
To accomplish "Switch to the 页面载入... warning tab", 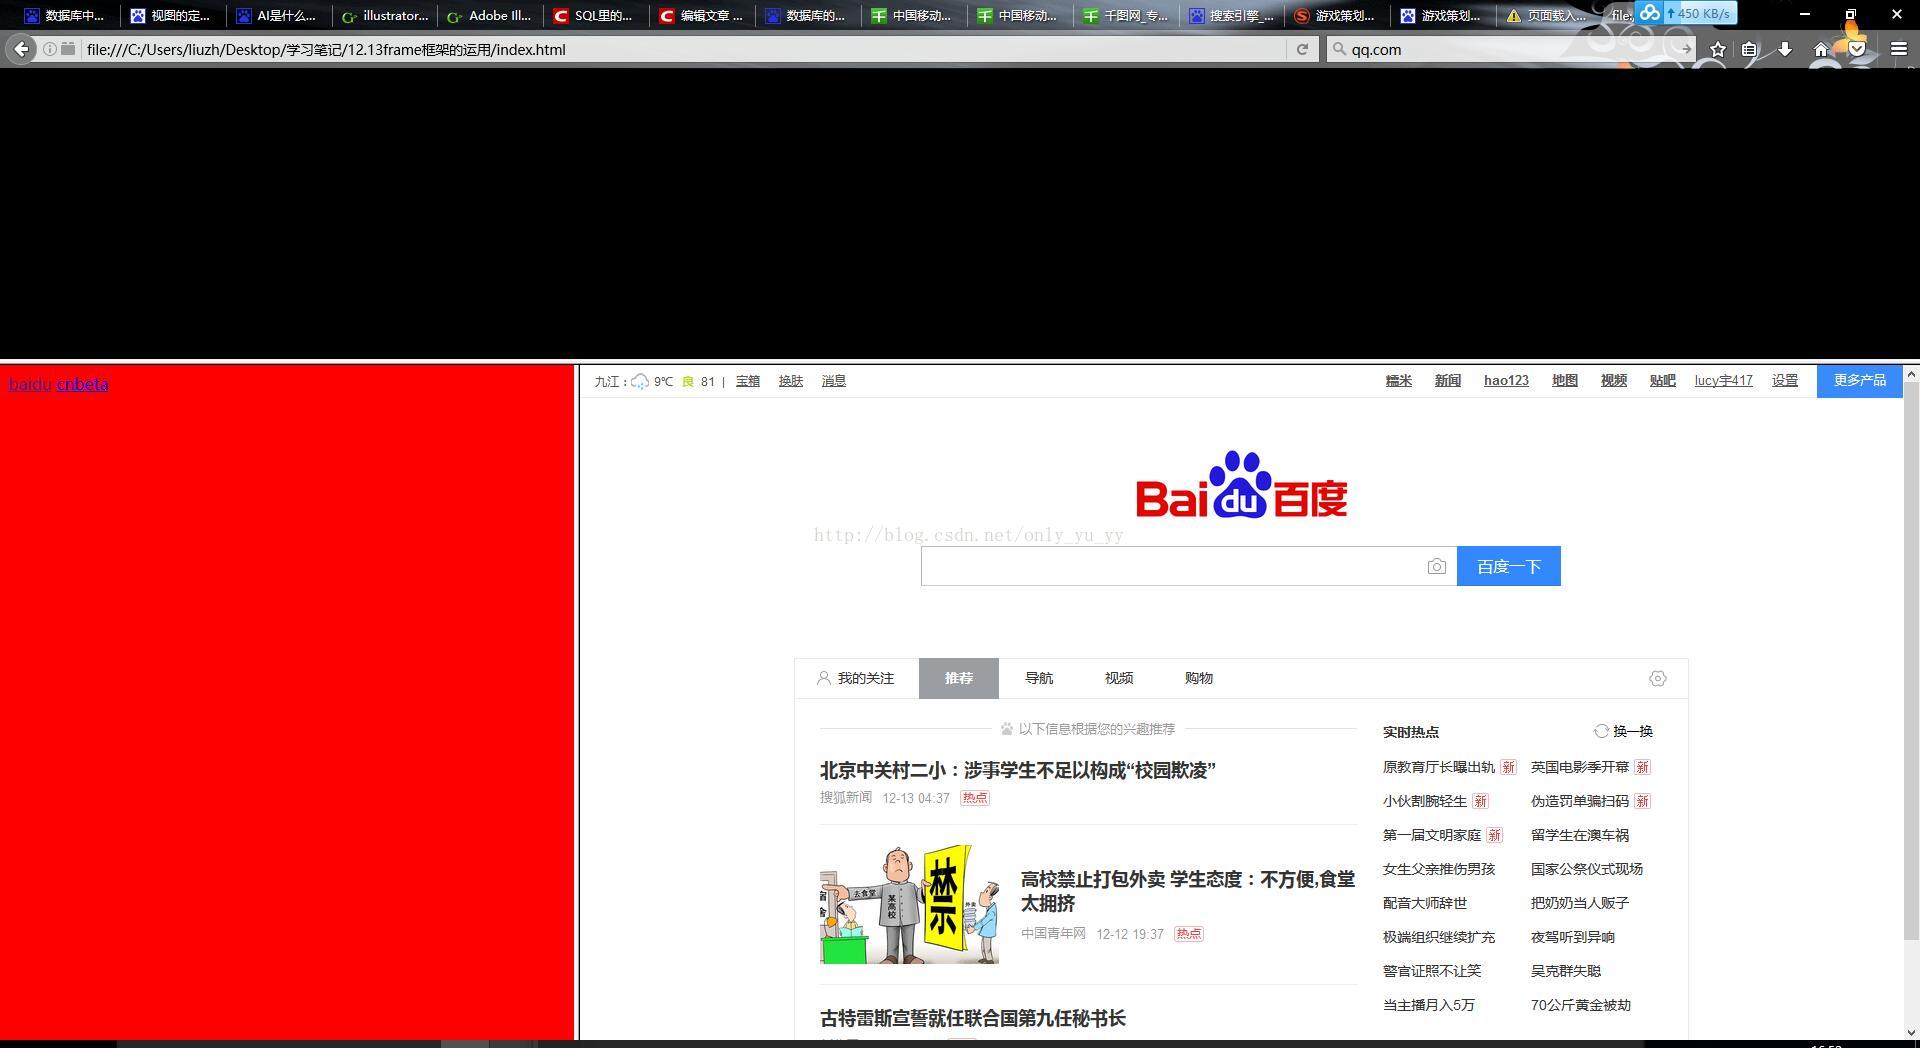I will pyautogui.click(x=1547, y=16).
